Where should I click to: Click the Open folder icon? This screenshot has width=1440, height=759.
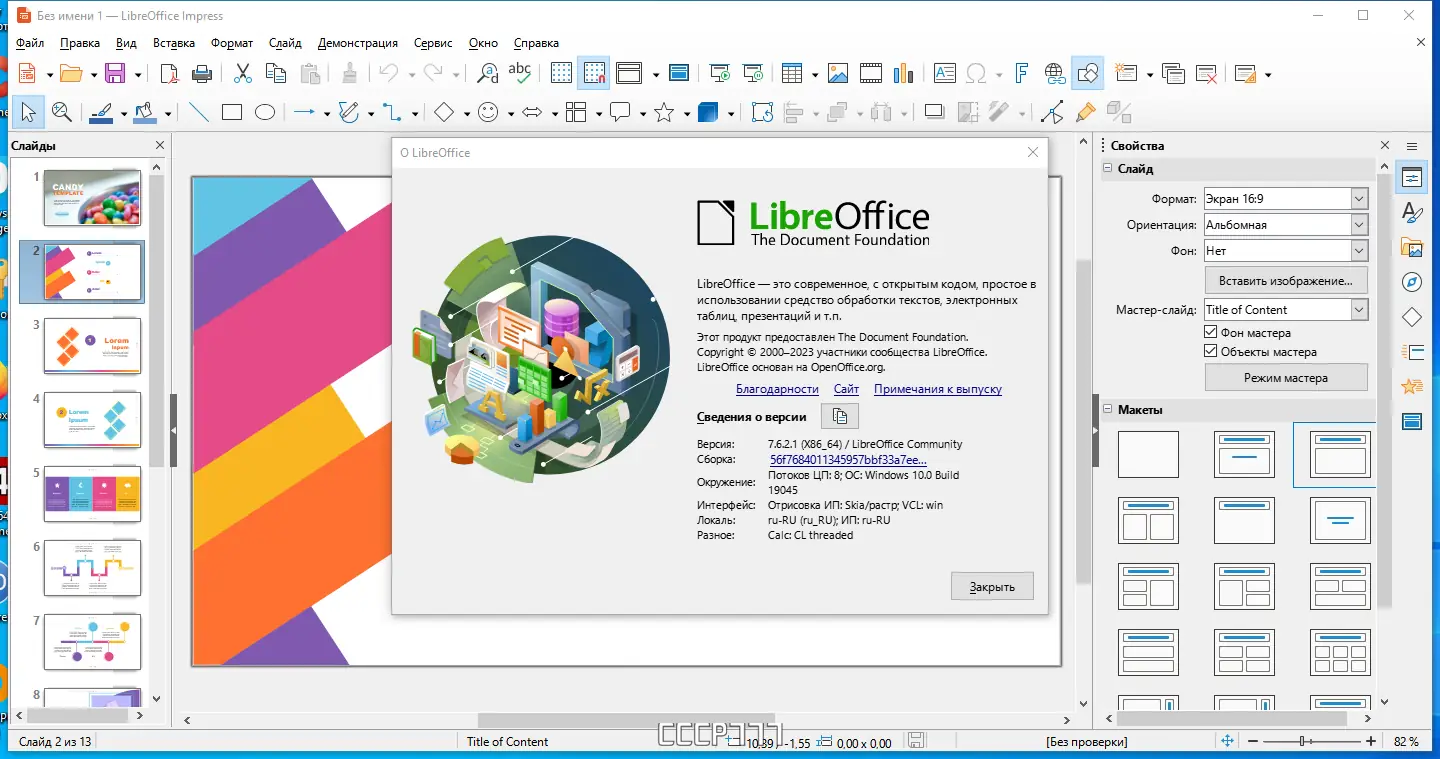pyautogui.click(x=70, y=73)
